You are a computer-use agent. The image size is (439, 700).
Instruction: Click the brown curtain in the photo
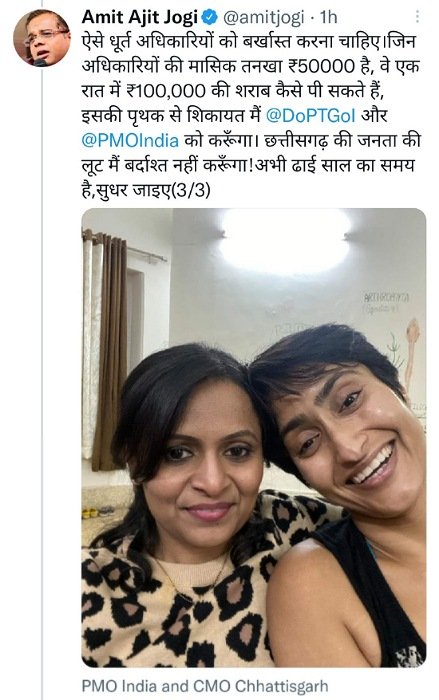tap(110, 350)
